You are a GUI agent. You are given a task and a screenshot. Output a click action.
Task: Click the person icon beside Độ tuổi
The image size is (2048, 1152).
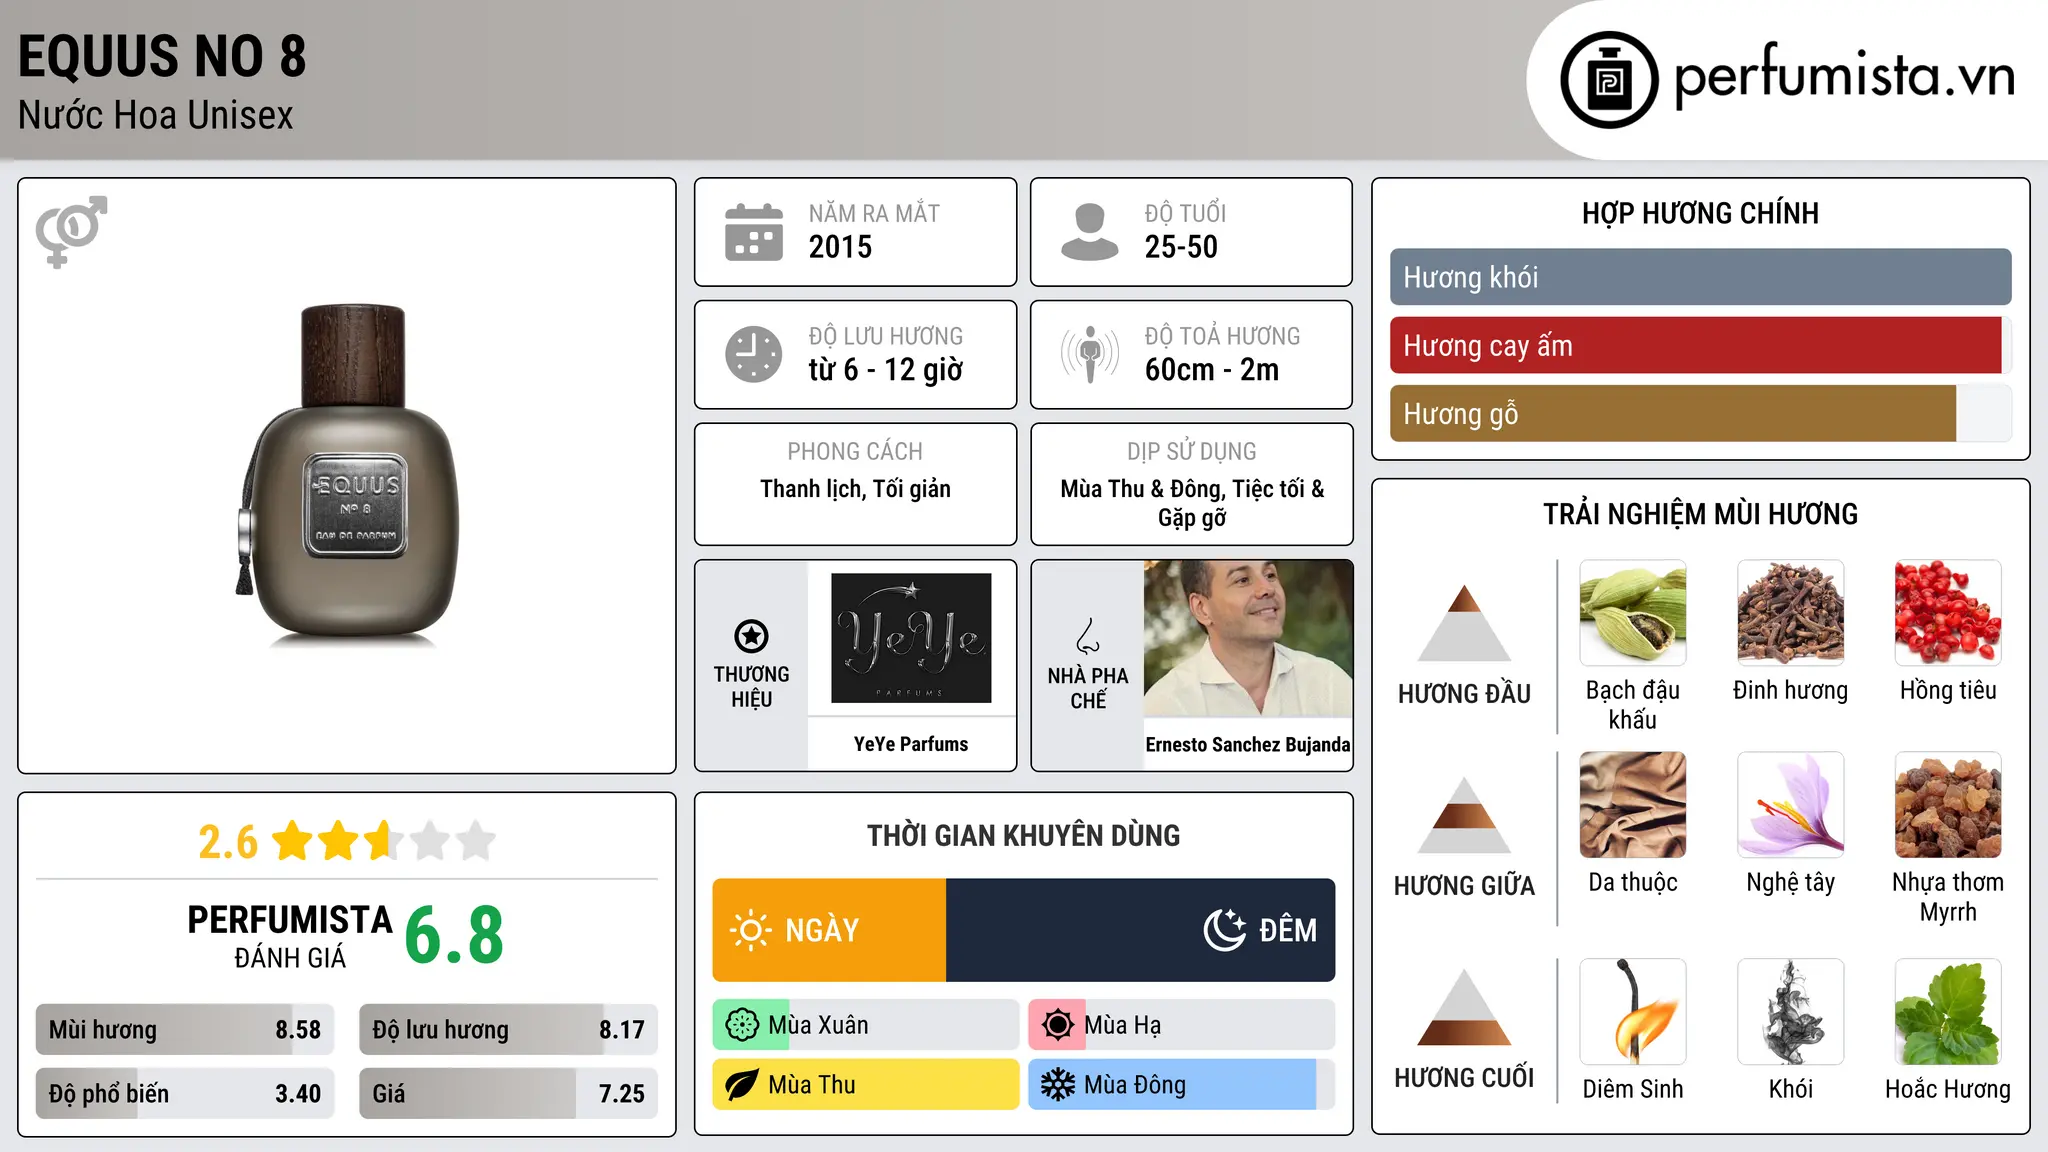(1090, 232)
